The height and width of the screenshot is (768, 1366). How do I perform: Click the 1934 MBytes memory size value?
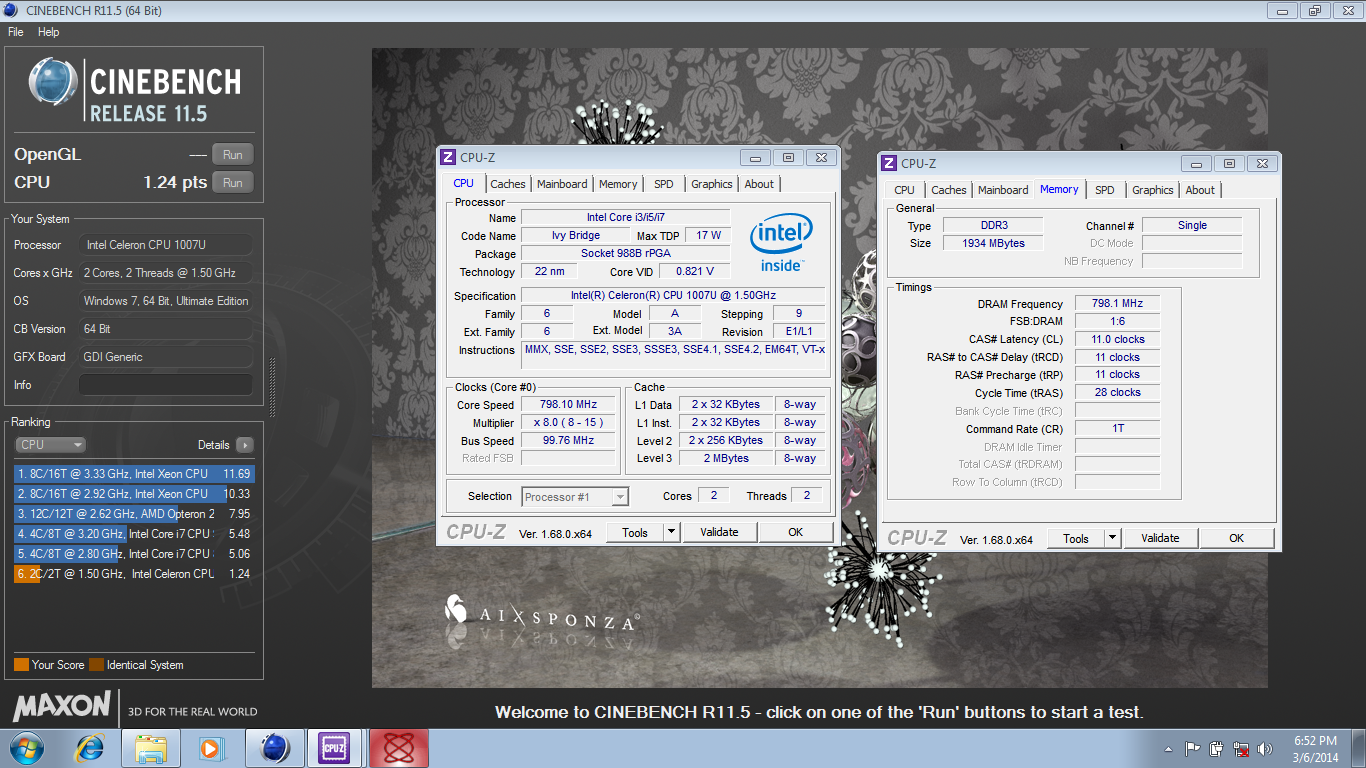(x=992, y=243)
